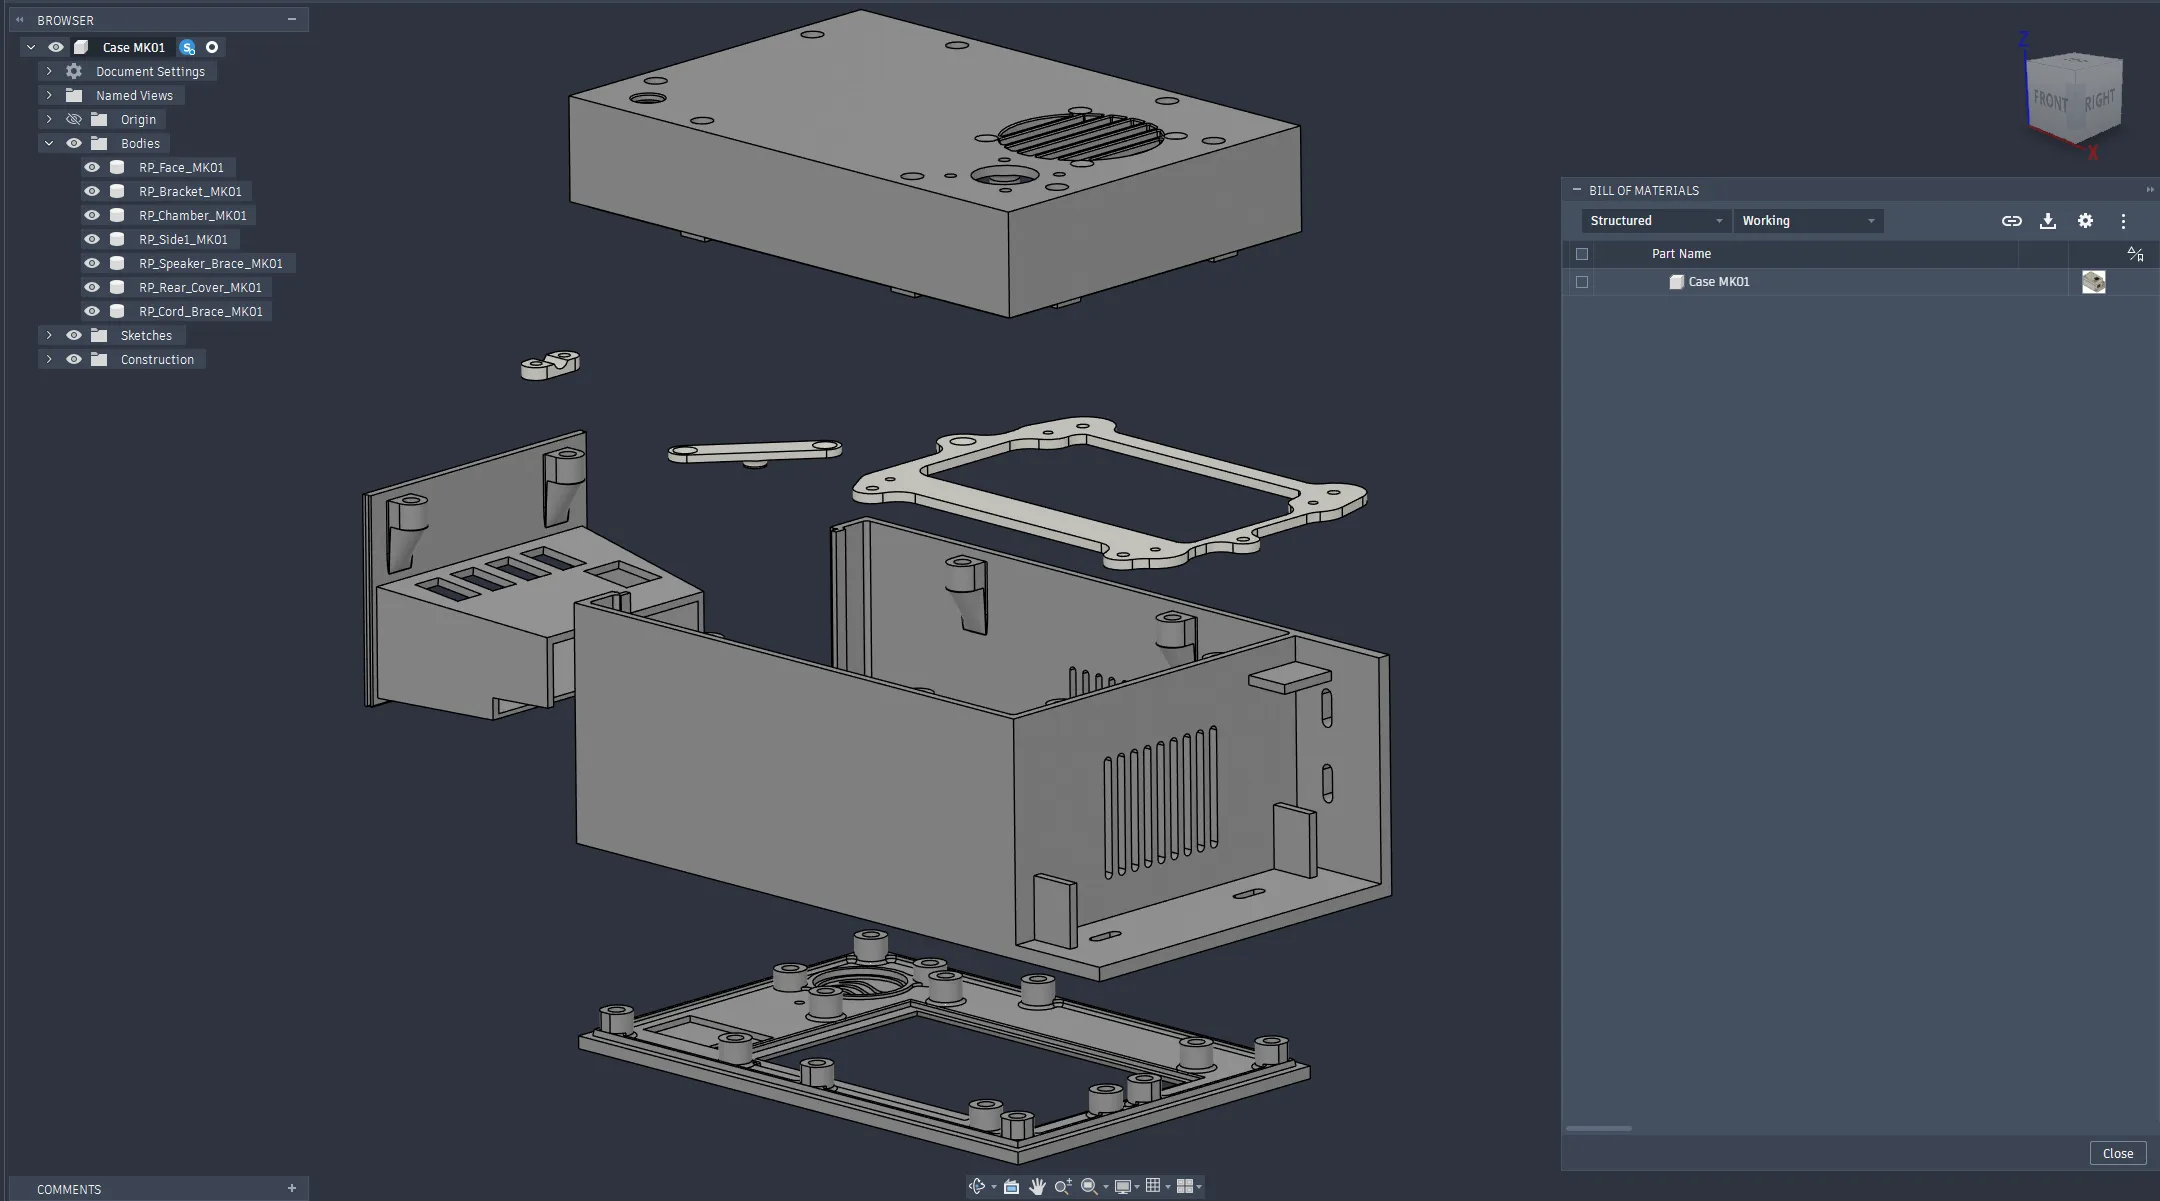
Task: Open Bill of Materials settings gear
Action: pyautogui.click(x=2085, y=221)
